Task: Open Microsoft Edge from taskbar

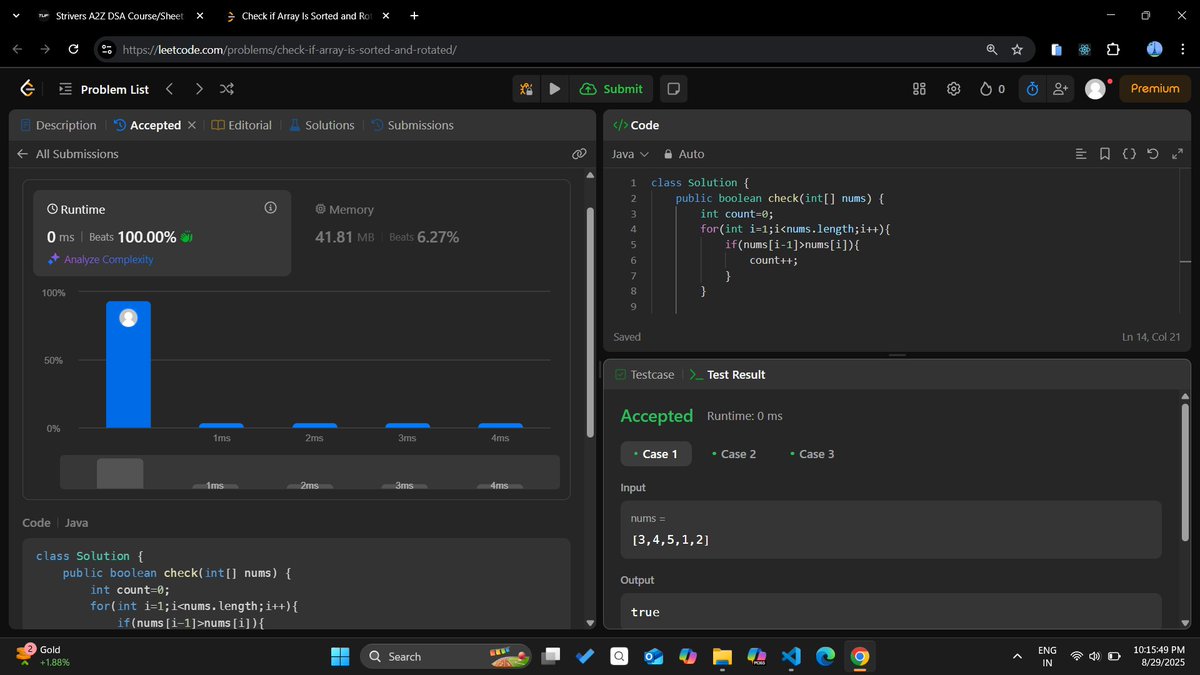Action: 825,656
